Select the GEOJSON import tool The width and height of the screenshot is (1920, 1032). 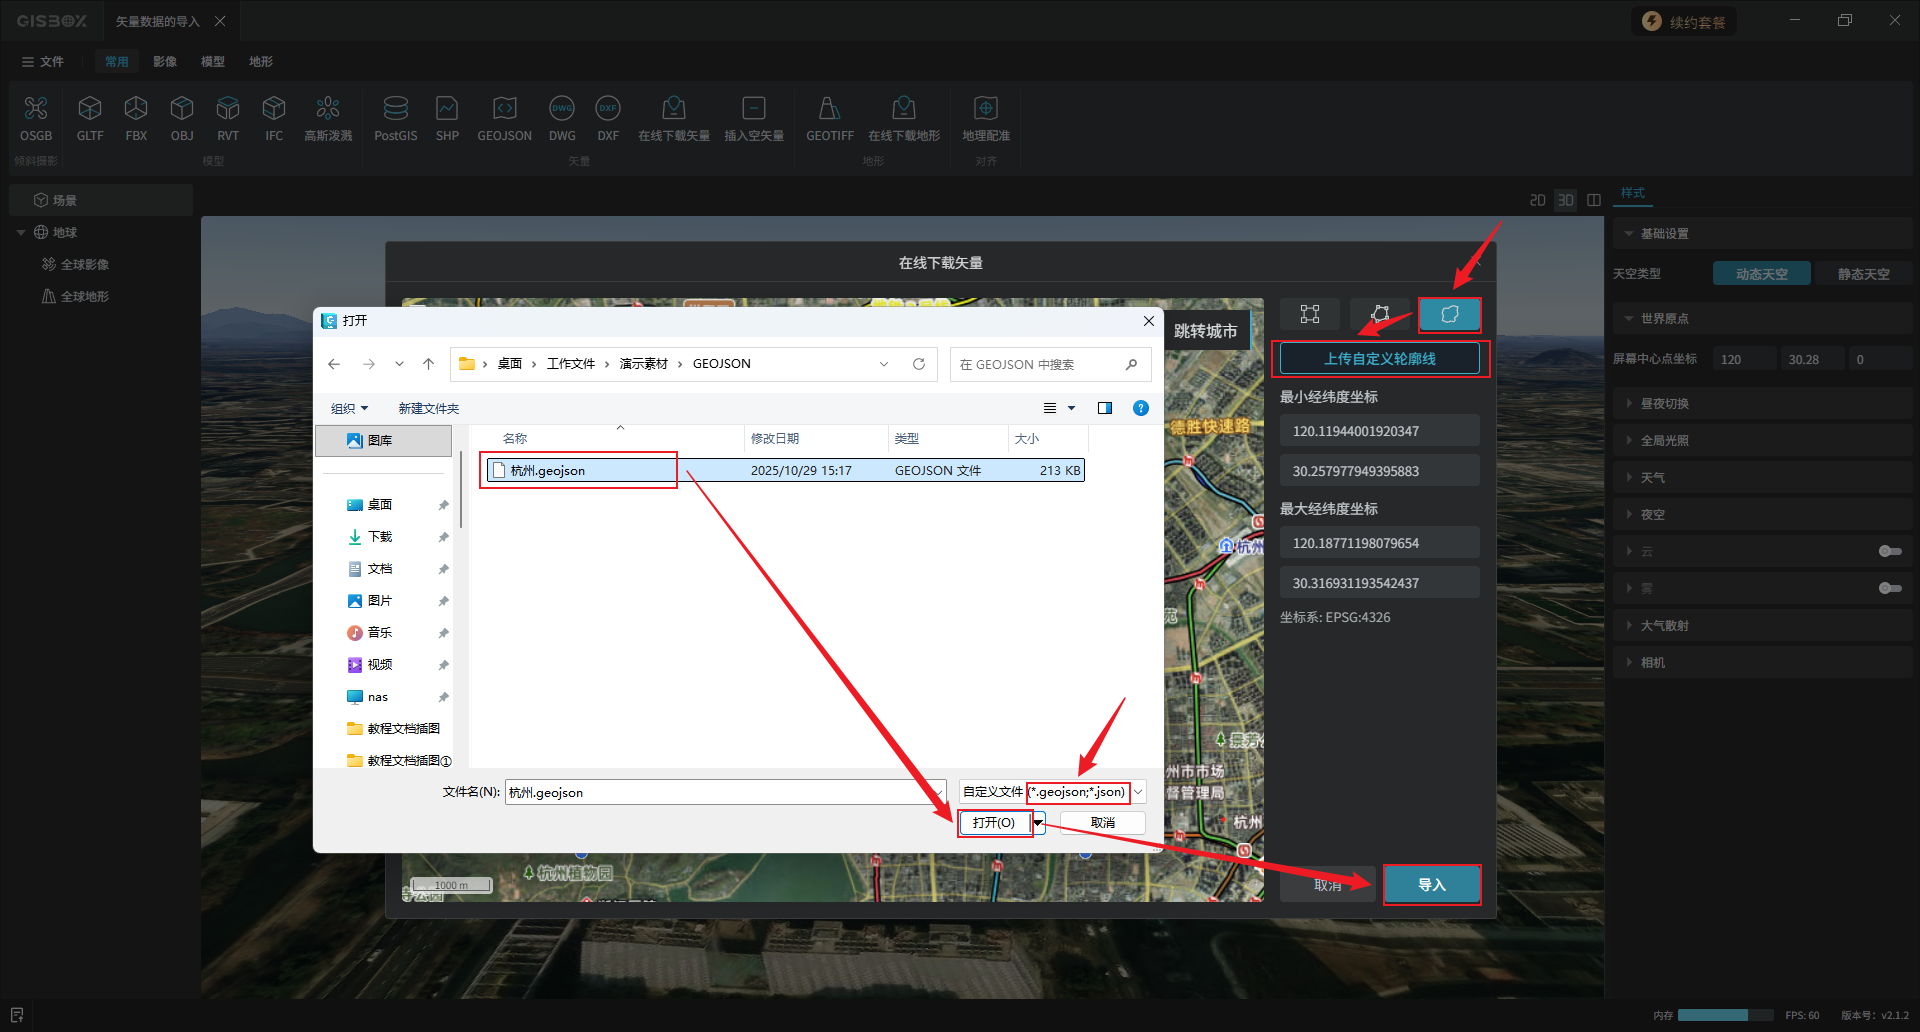click(x=504, y=118)
